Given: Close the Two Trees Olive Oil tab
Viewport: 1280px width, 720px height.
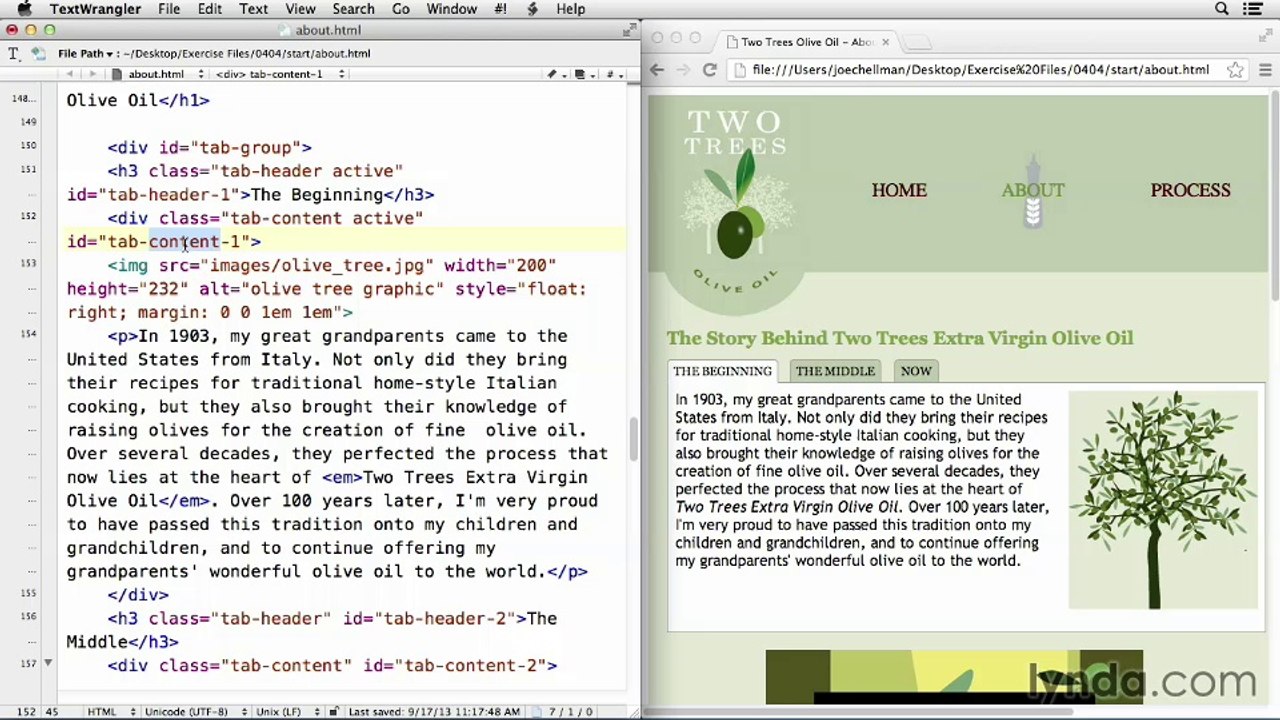Looking at the screenshot, I should [x=885, y=42].
